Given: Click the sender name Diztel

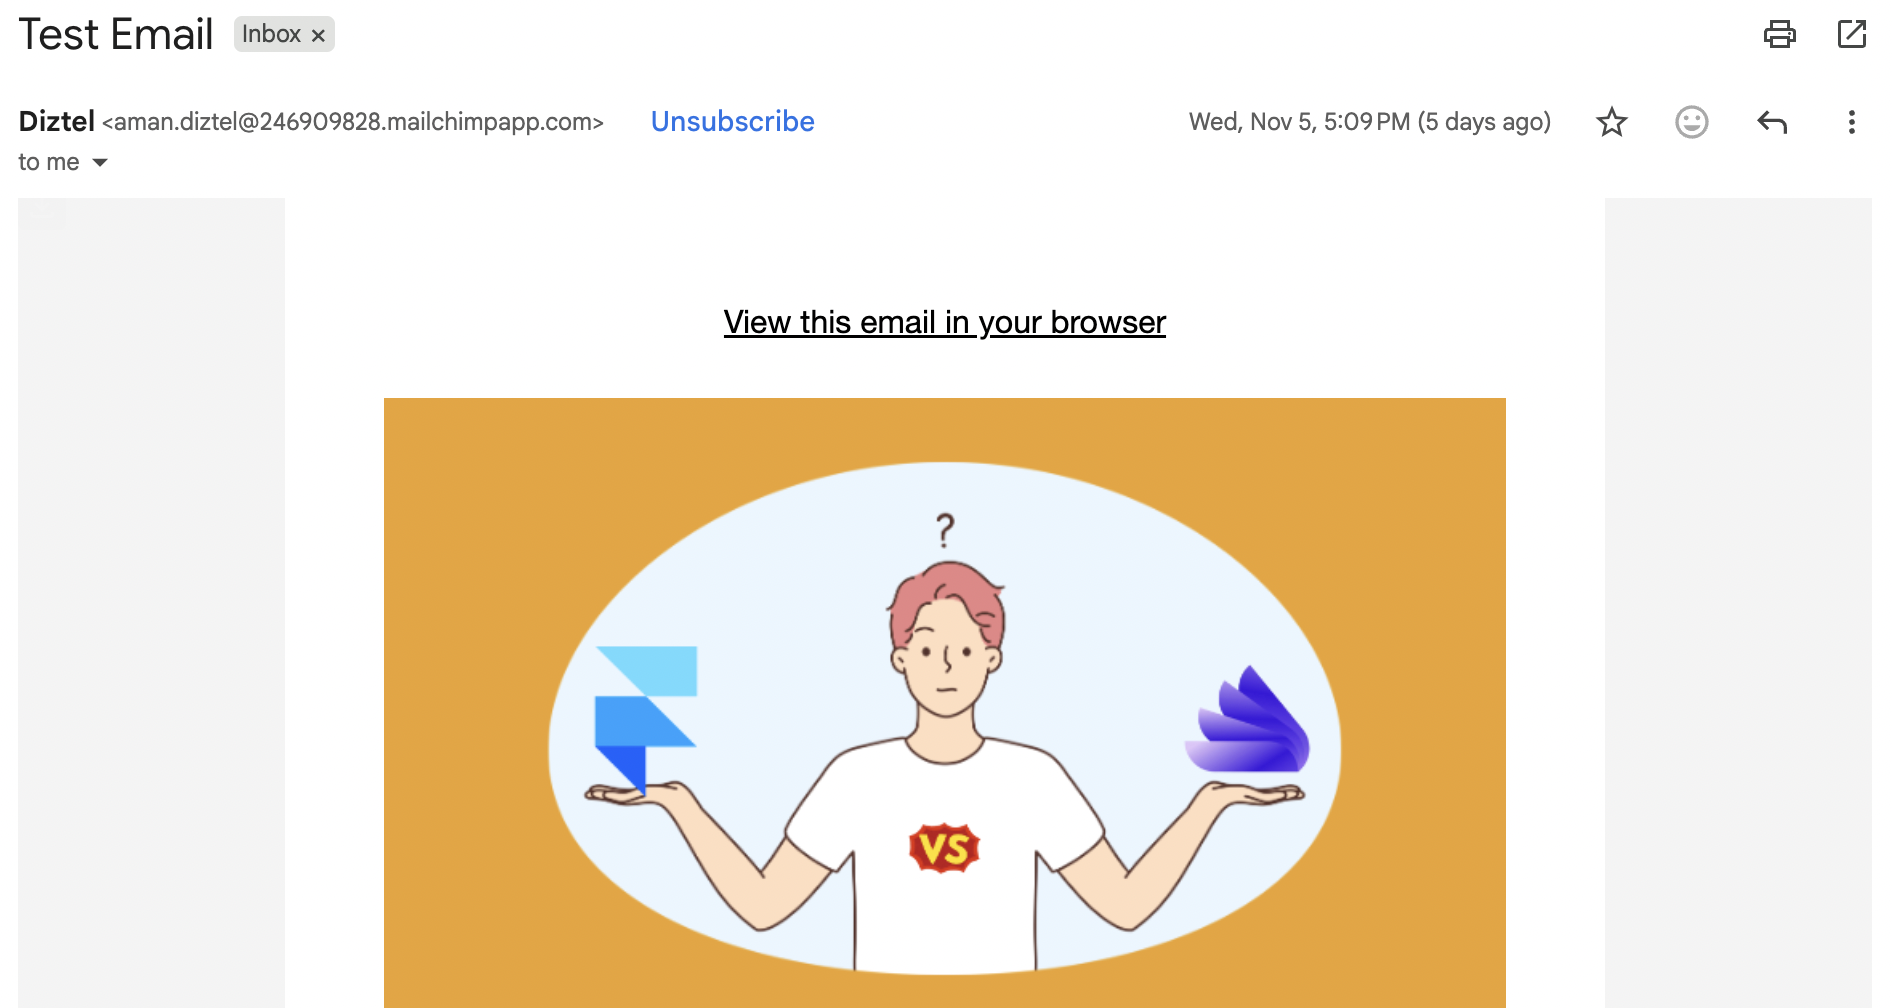Looking at the screenshot, I should coord(57,121).
